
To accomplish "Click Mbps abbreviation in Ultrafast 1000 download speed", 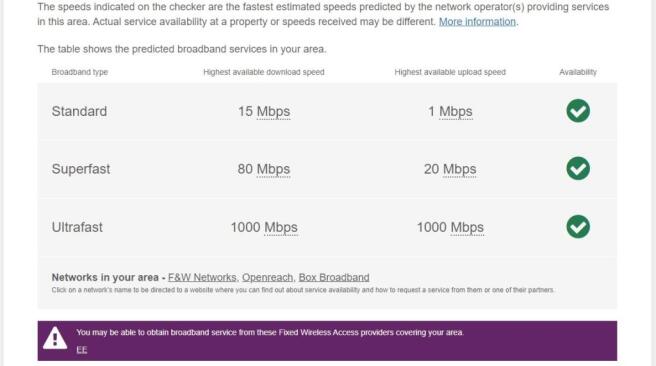I will (x=281, y=228).
